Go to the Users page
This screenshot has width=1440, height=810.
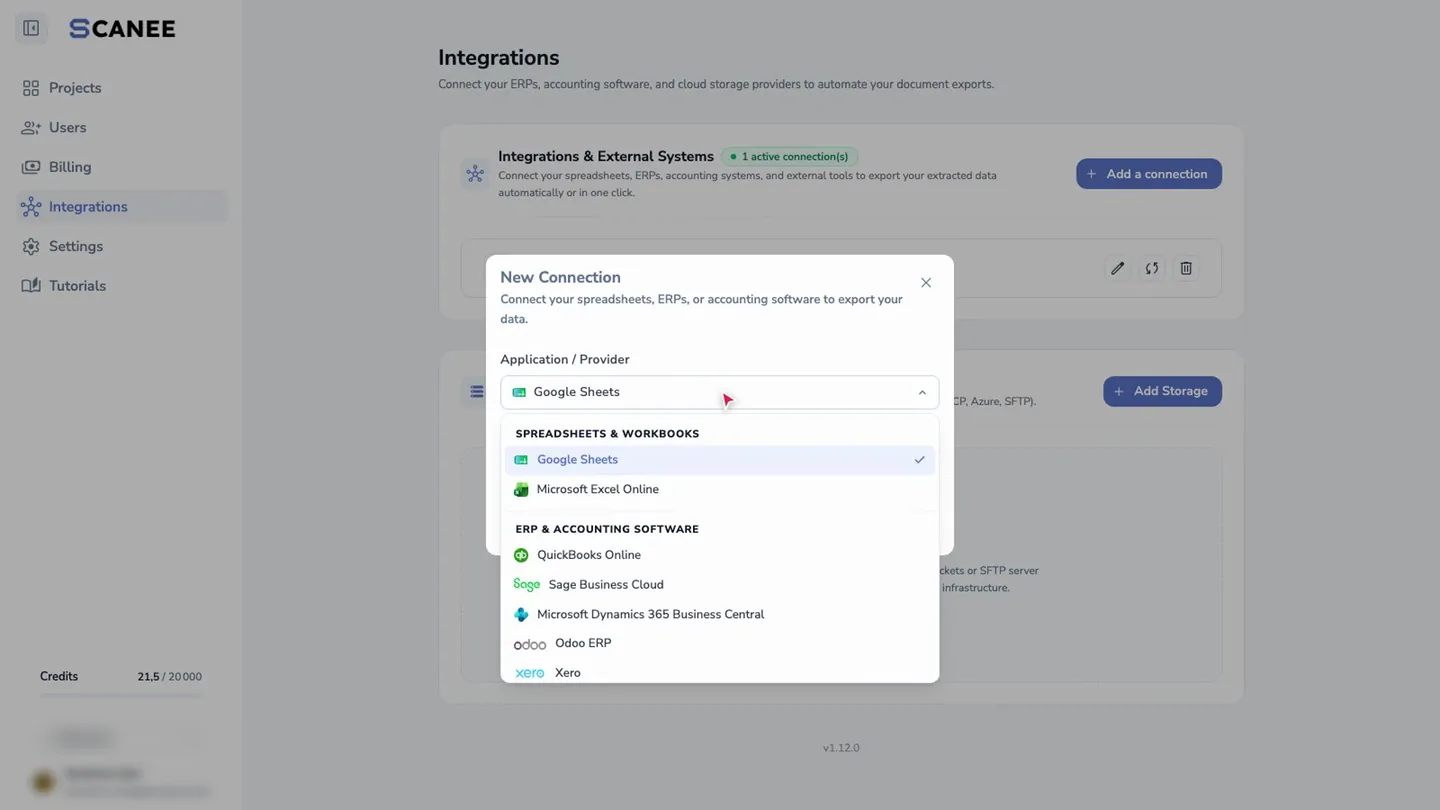[122, 128]
